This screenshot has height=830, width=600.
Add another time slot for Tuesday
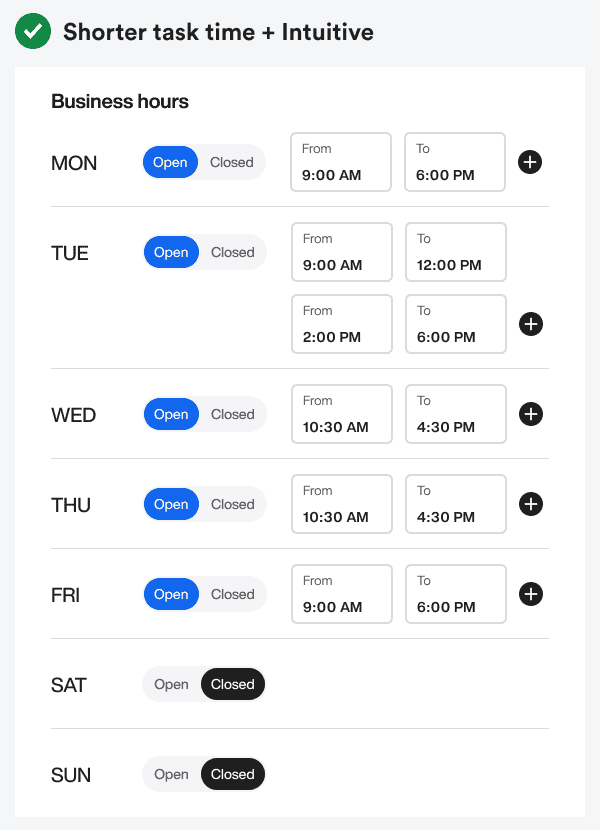(531, 324)
